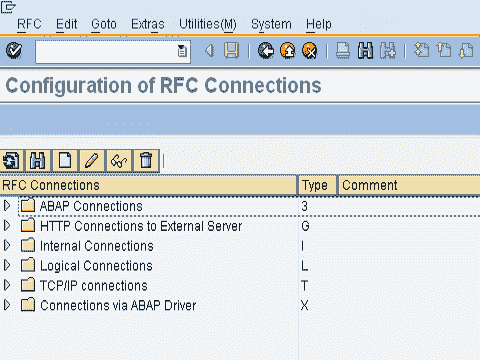Click the Previous Page icon

[x=444, y=51]
